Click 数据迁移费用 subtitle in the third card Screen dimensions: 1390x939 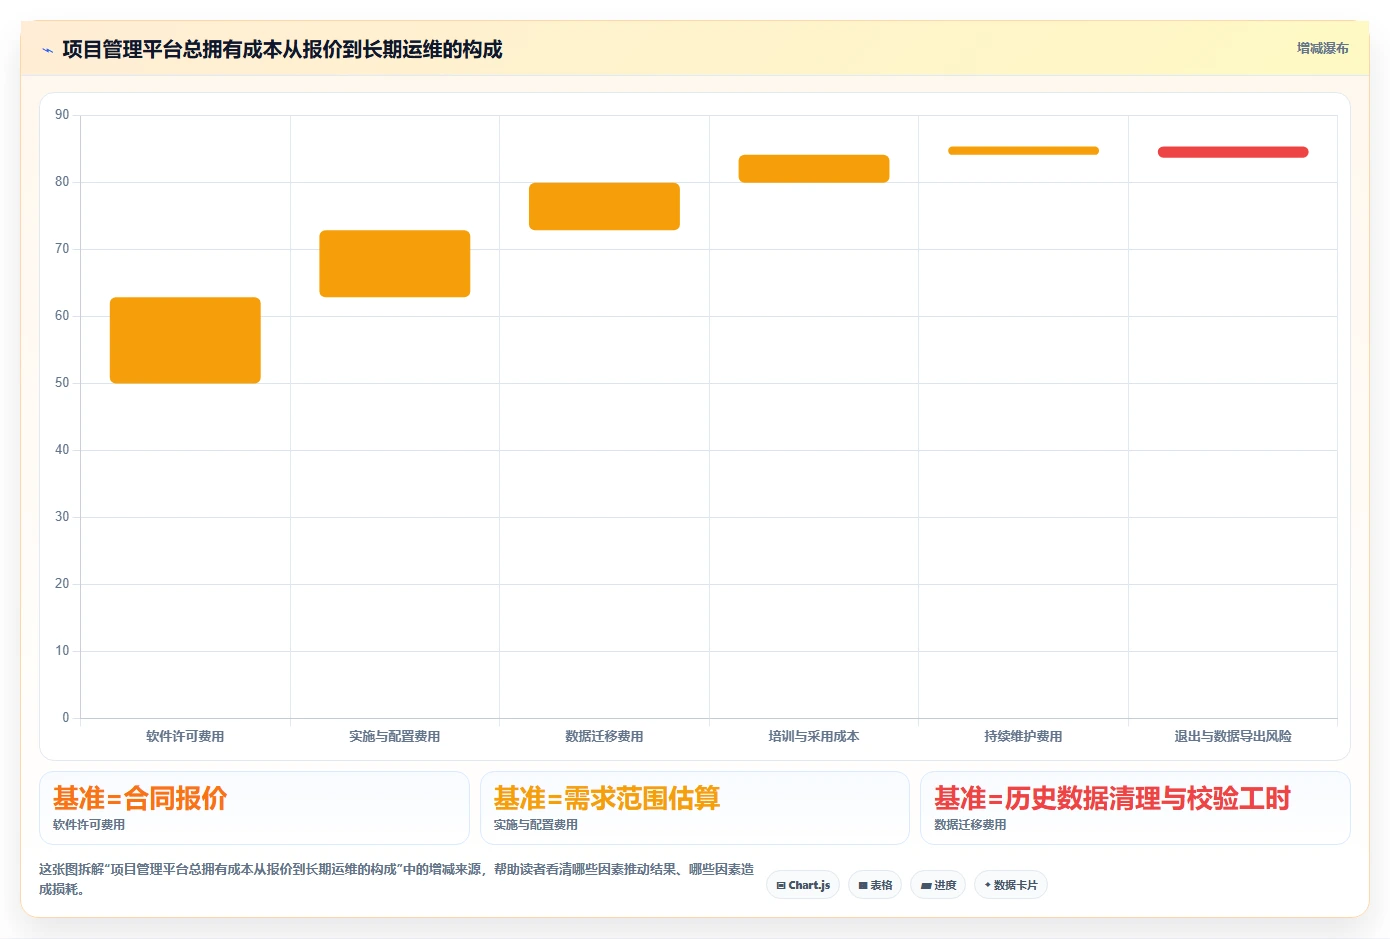[x=970, y=825]
